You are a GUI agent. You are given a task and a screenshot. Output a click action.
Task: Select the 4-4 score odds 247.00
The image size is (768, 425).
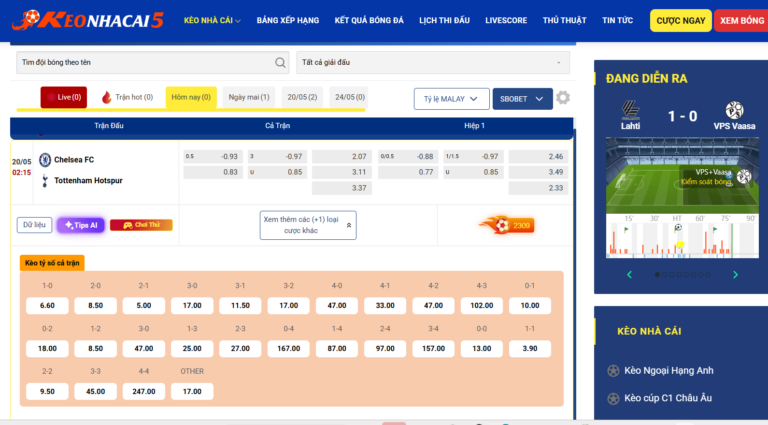[144, 392]
